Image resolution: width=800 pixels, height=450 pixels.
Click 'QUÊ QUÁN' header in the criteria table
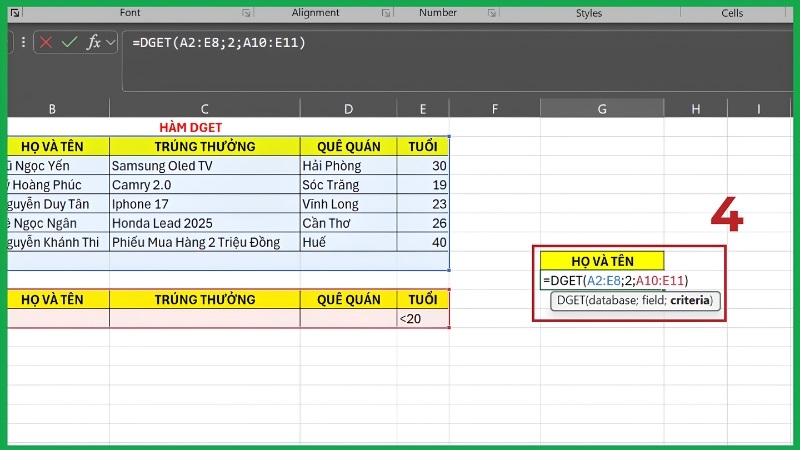348,299
